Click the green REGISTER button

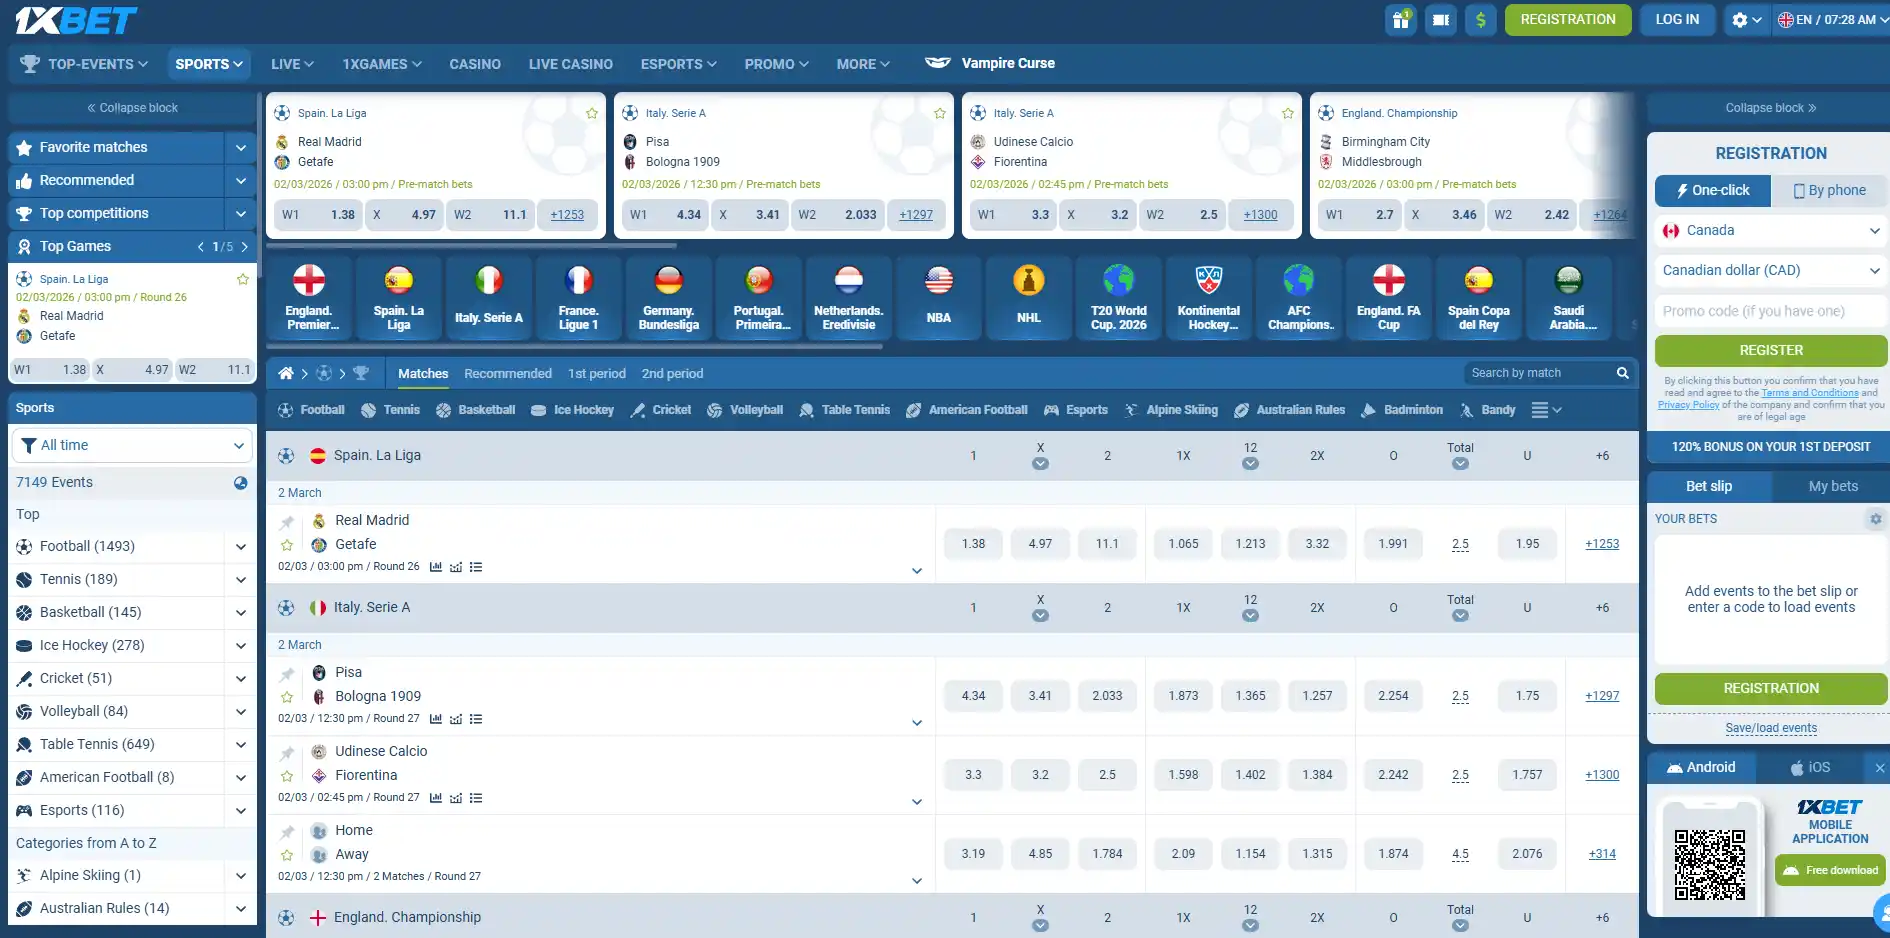click(x=1770, y=350)
